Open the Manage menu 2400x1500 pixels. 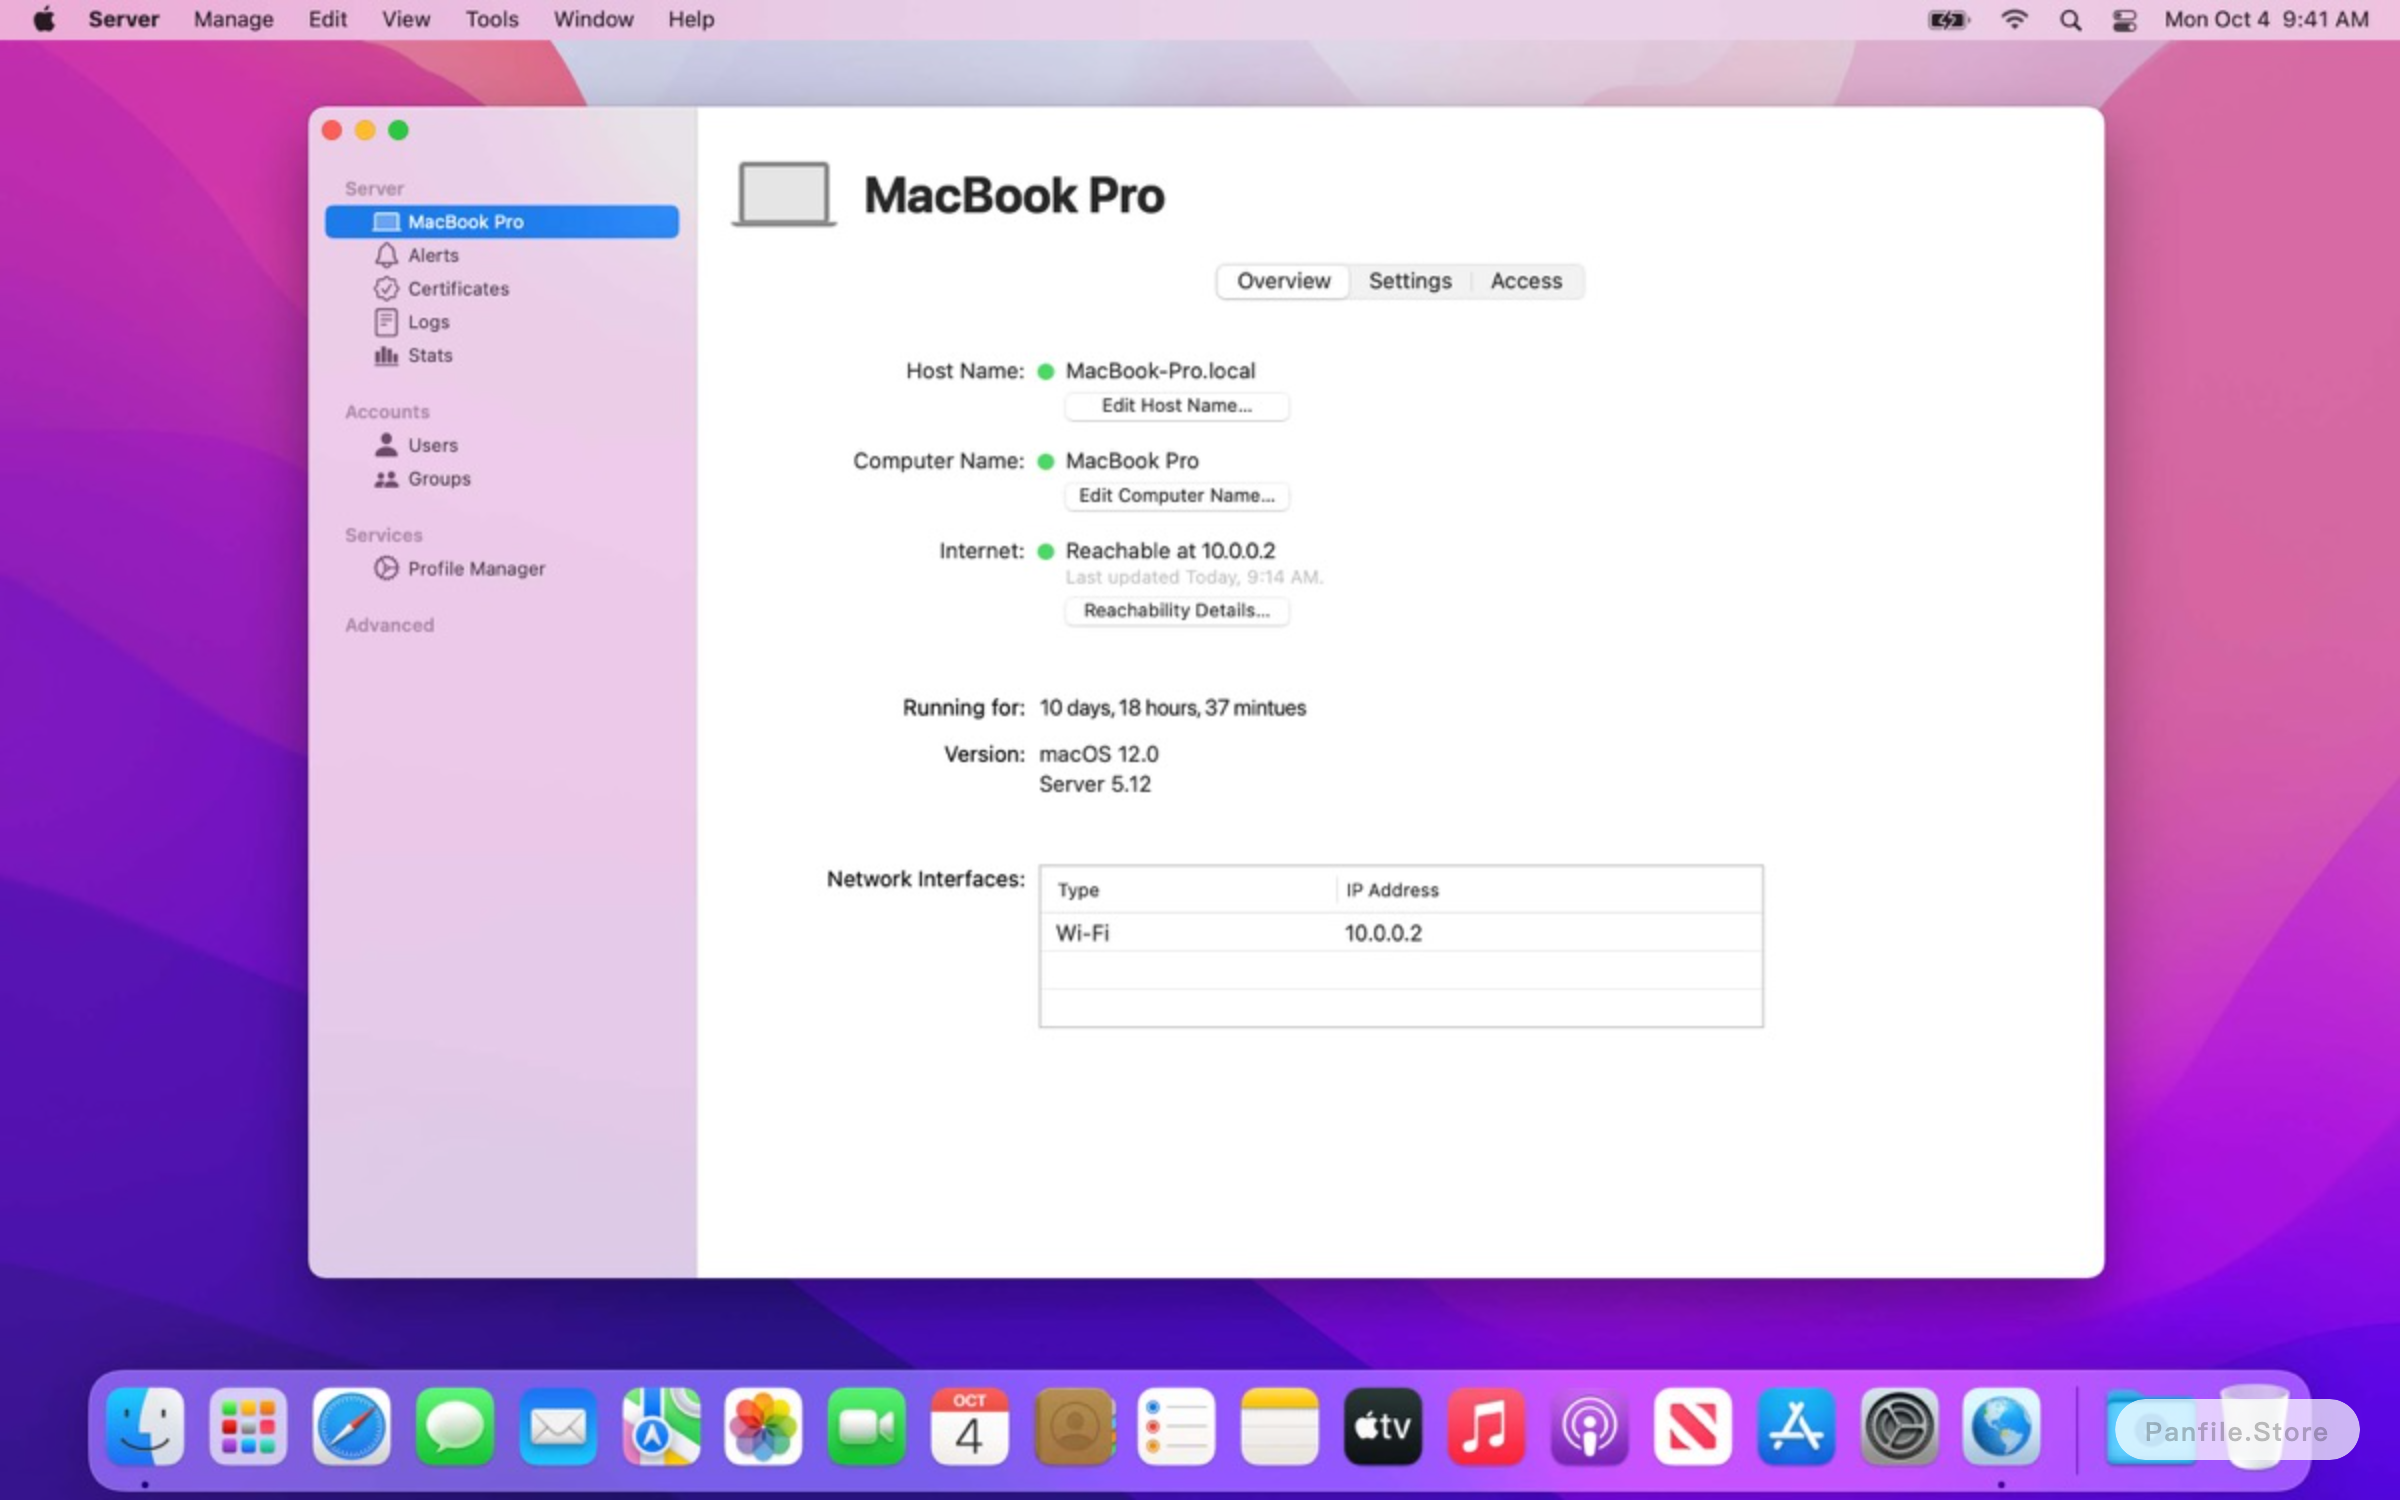233,19
